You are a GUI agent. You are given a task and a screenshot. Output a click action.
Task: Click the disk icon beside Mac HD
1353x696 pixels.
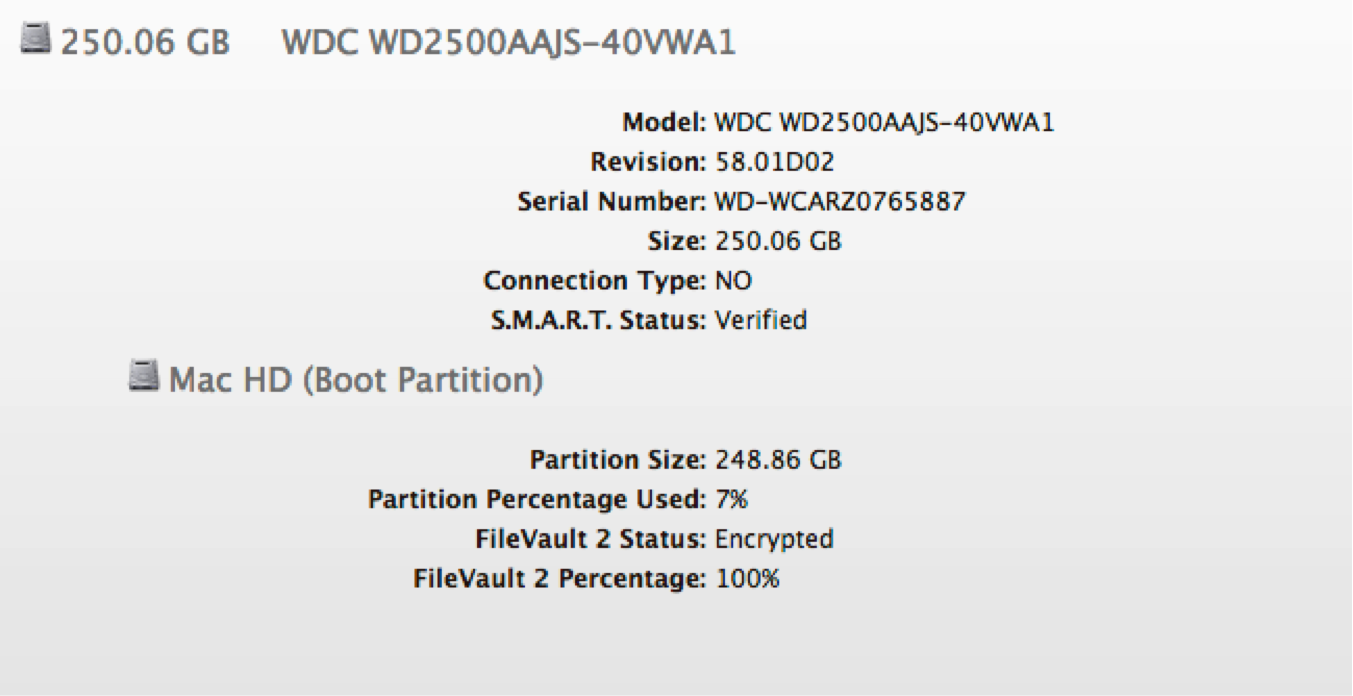(x=145, y=377)
